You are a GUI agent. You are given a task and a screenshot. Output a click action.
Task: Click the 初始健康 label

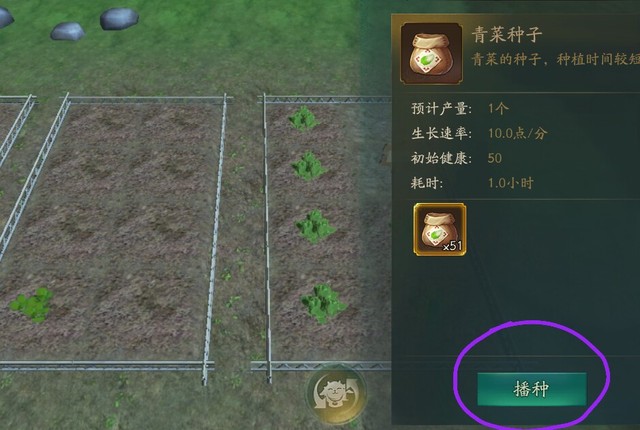click(441, 158)
